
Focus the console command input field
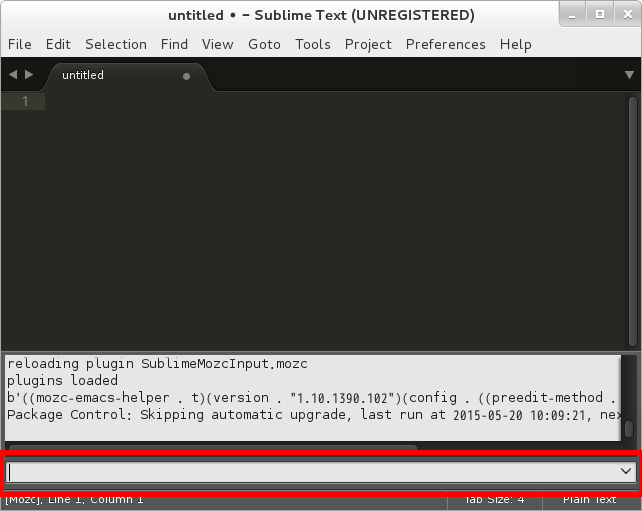click(310, 471)
